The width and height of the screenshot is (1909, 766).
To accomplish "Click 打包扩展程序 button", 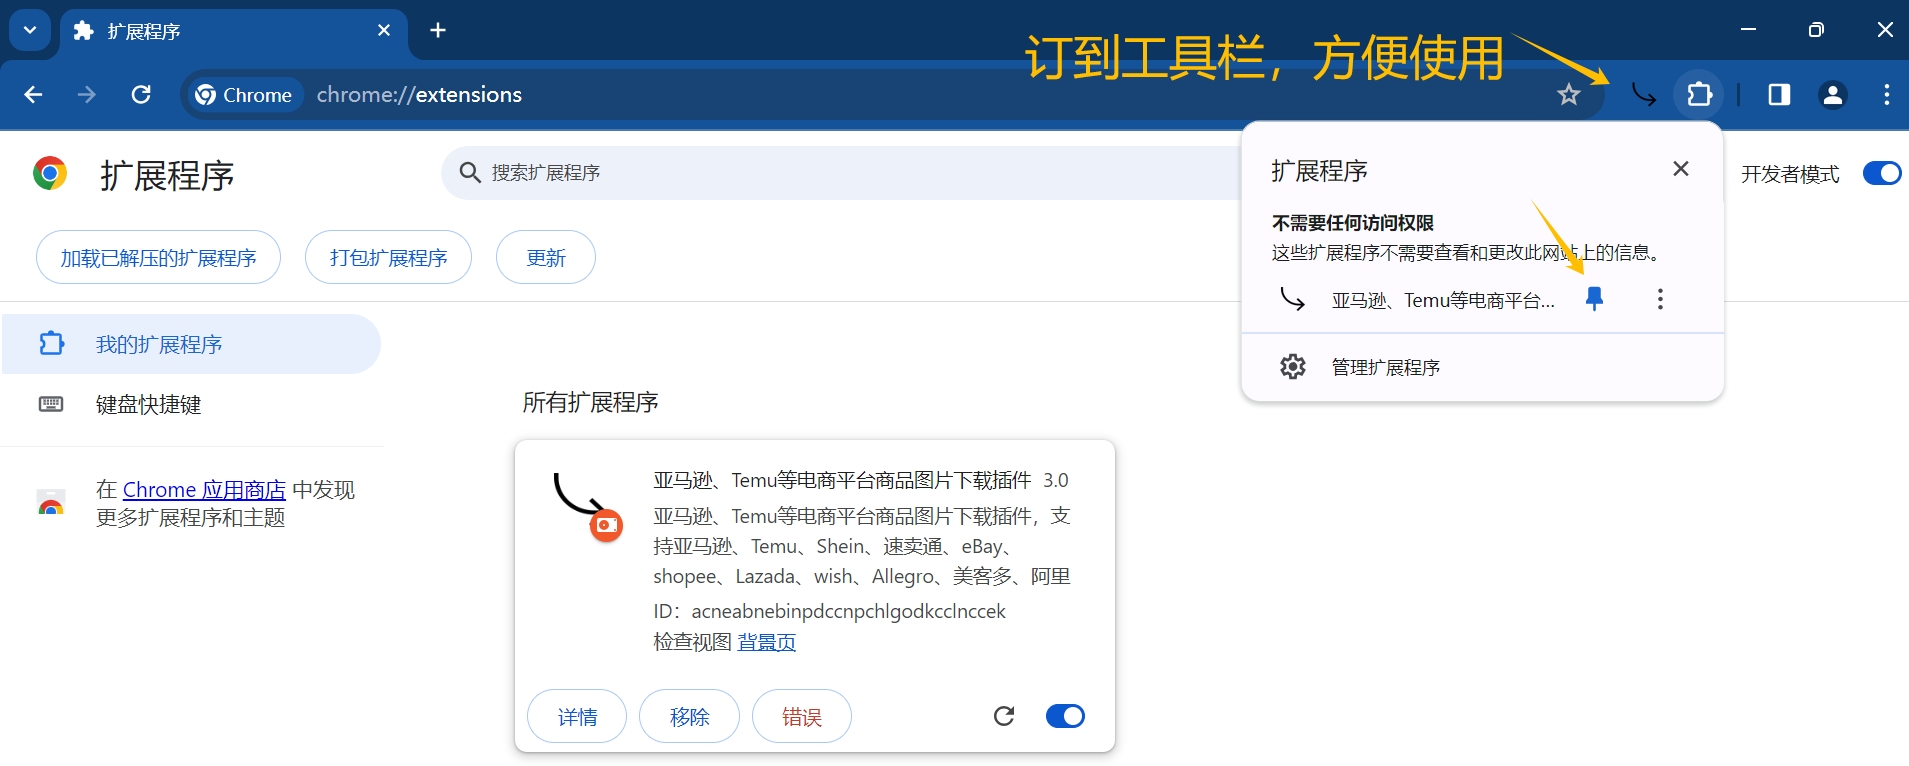I will click(388, 258).
